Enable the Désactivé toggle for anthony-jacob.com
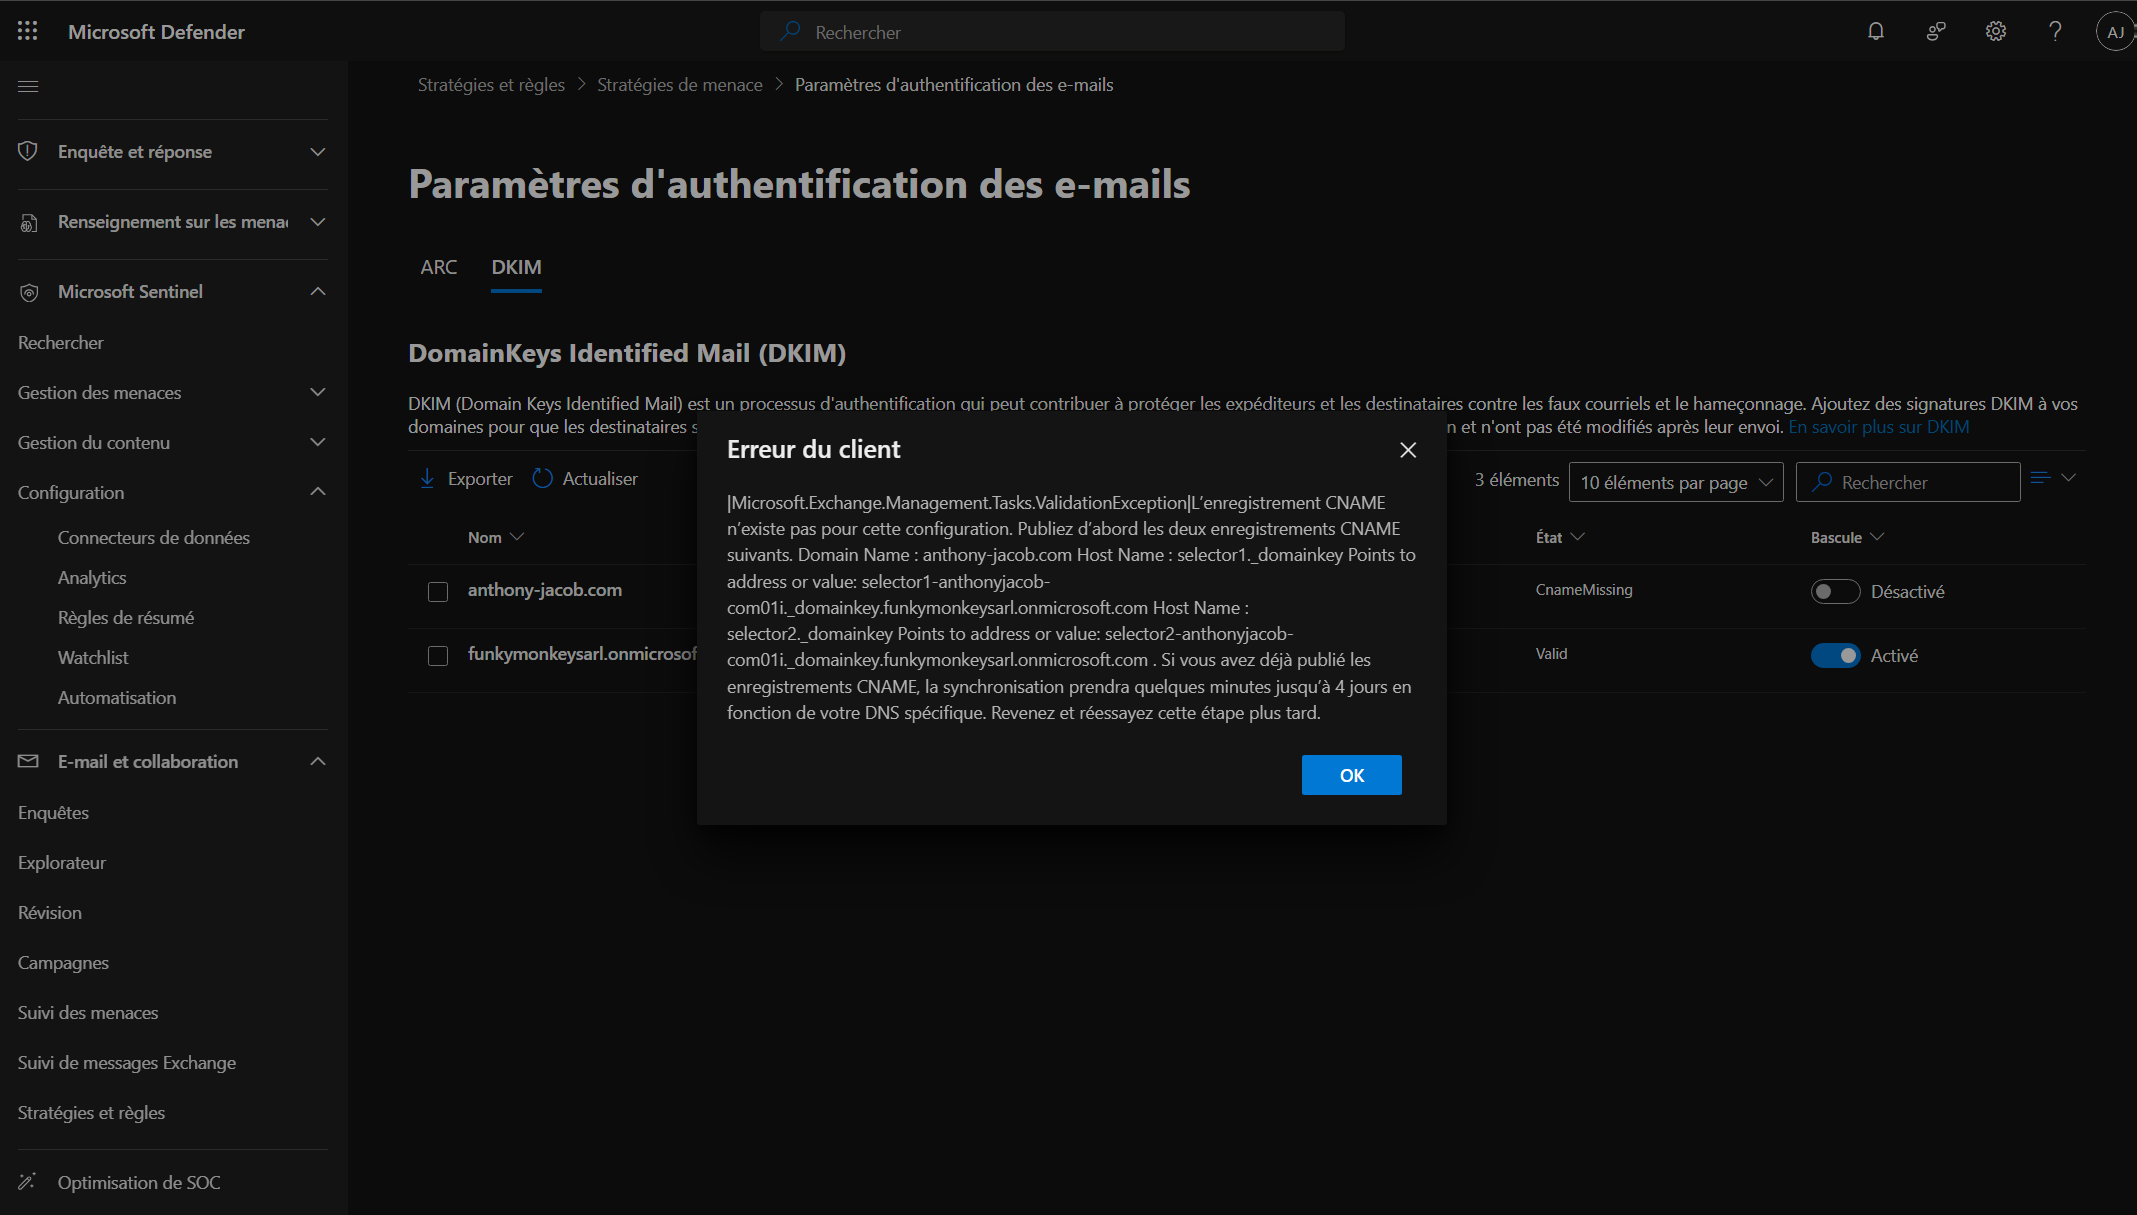Image resolution: width=2137 pixels, height=1215 pixels. (1835, 592)
